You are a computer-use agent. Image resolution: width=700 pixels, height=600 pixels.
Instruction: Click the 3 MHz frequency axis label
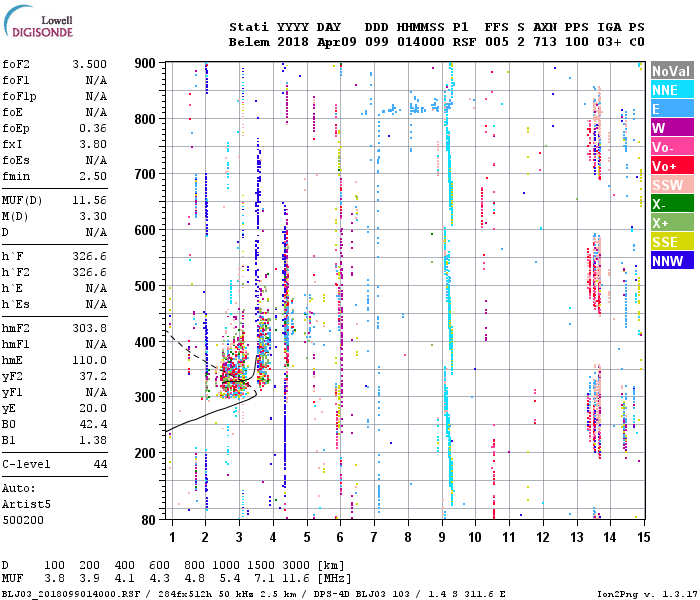239,537
